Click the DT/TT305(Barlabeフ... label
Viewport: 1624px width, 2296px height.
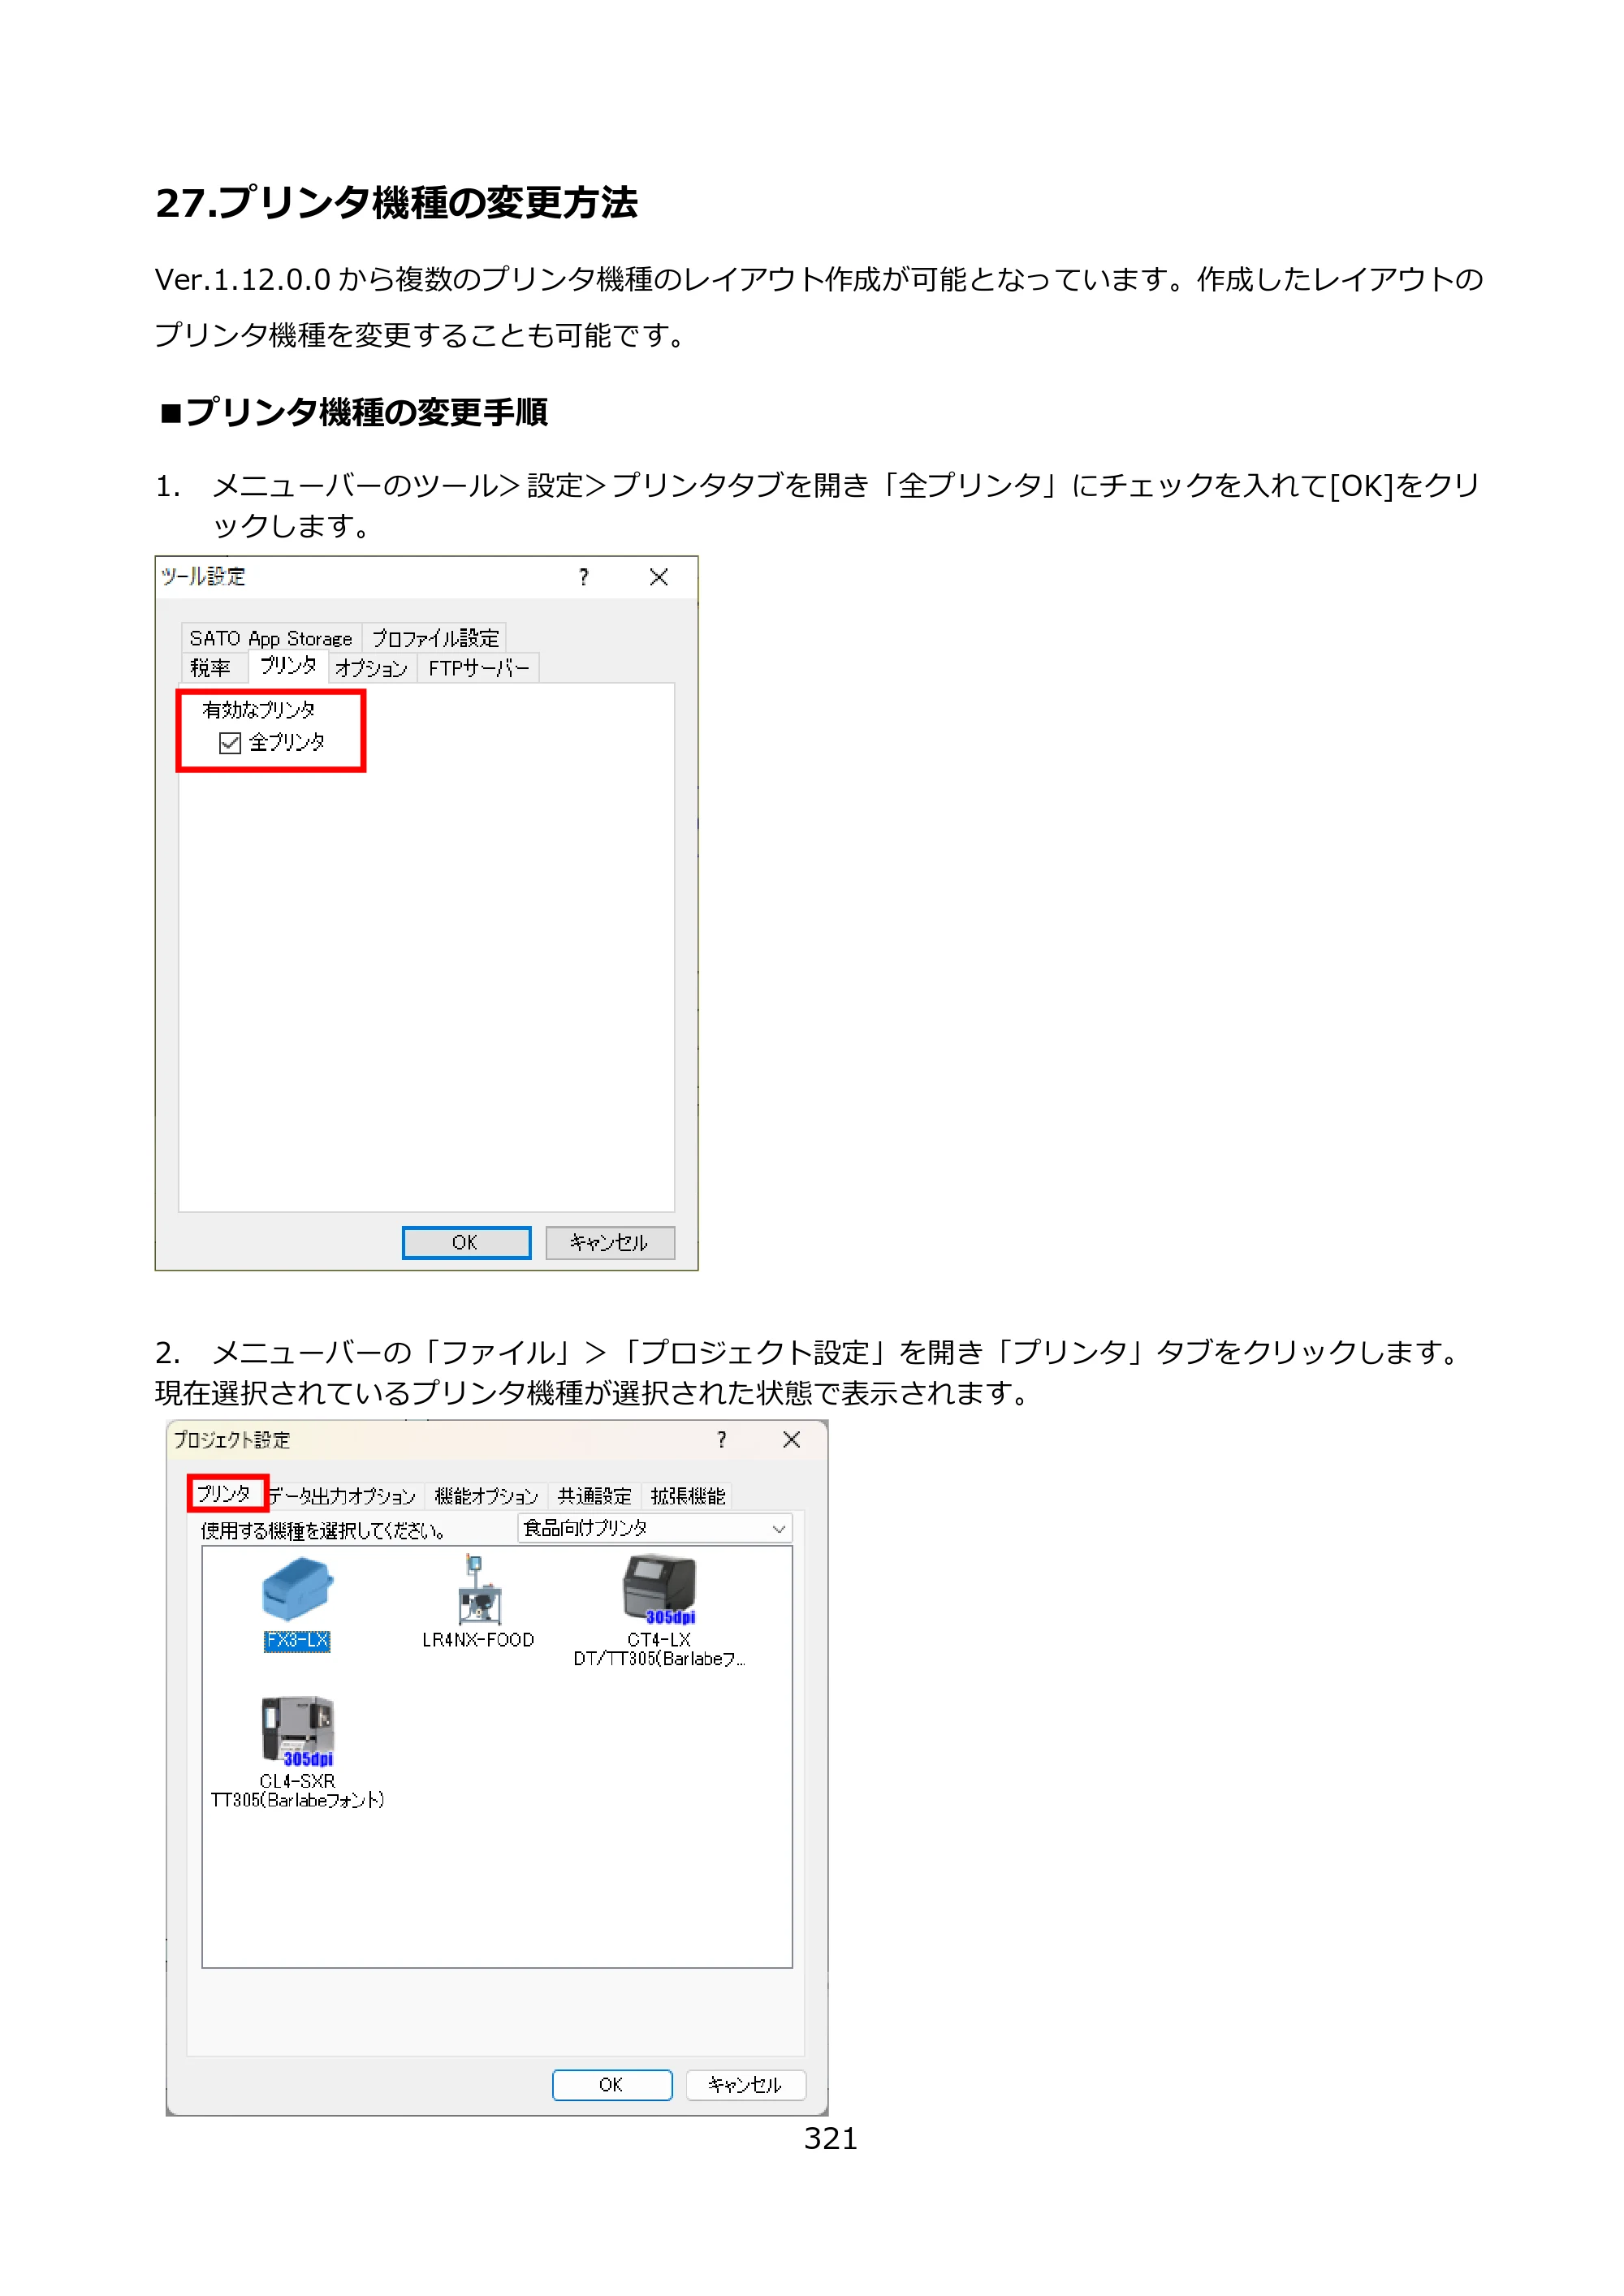659,1659
